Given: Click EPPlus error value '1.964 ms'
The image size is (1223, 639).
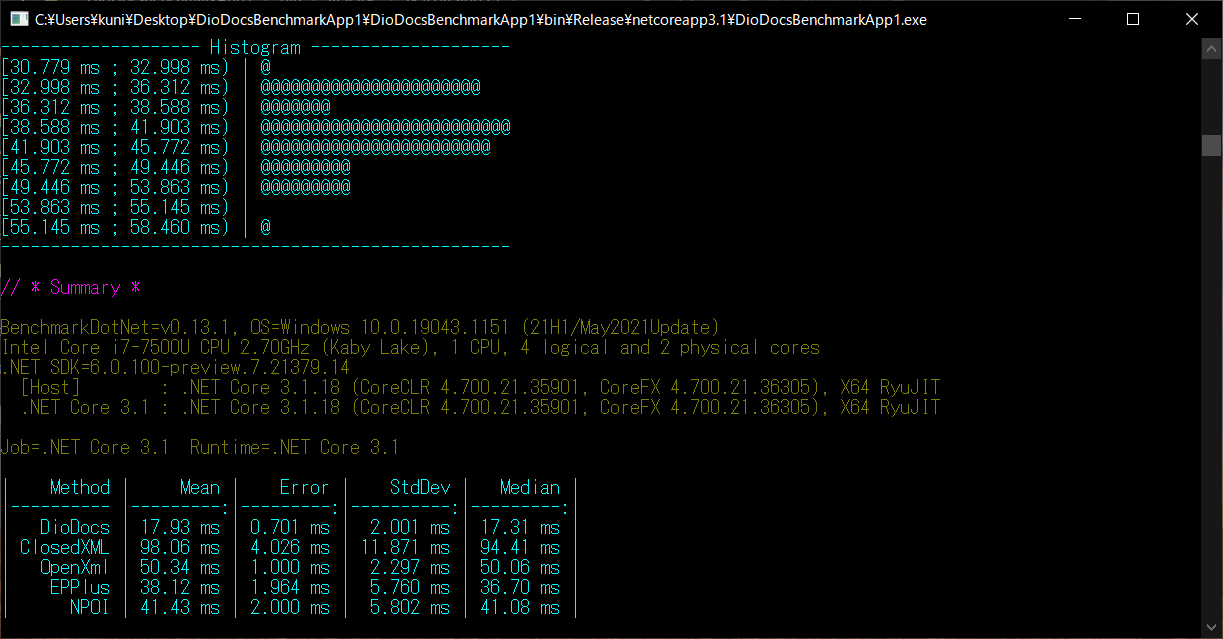Looking at the screenshot, I should tap(290, 587).
